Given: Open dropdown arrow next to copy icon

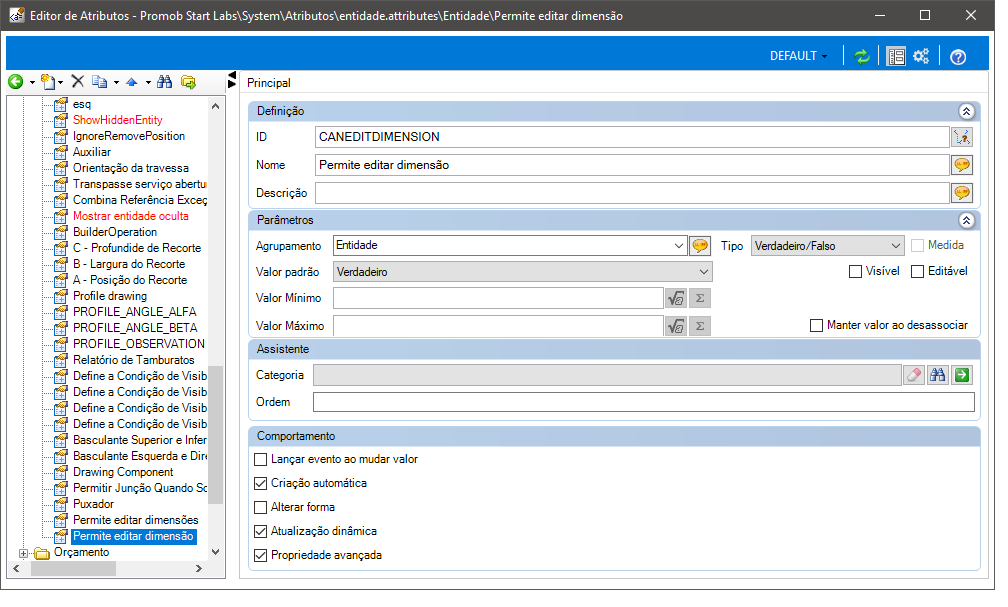Looking at the screenshot, I should (116, 82).
